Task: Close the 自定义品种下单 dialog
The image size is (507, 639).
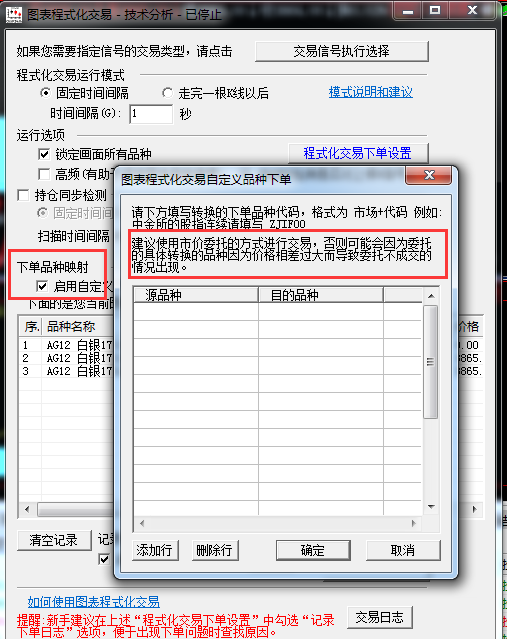Action: click(428, 176)
